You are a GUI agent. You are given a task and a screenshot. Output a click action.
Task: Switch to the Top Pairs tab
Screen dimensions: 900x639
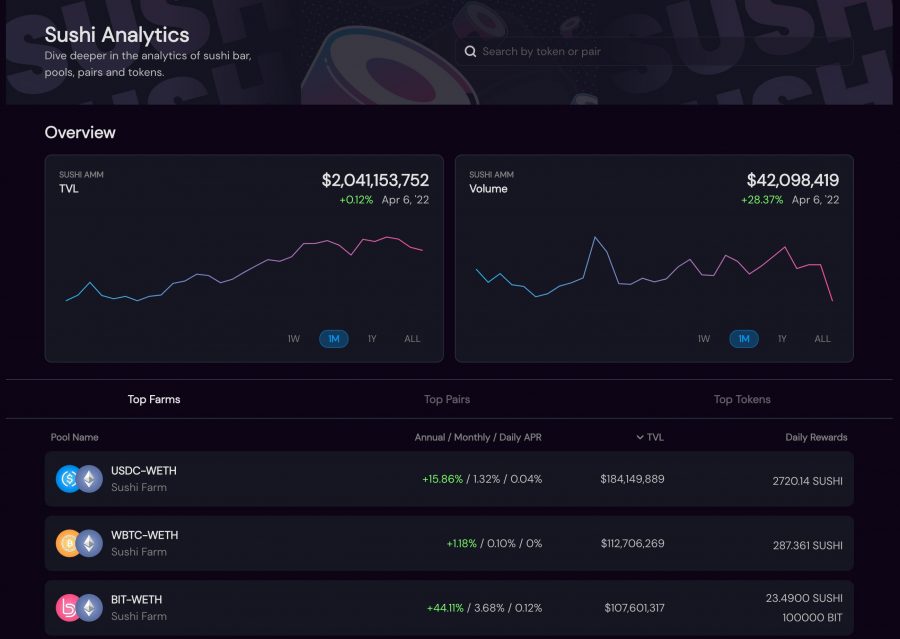[447, 399]
